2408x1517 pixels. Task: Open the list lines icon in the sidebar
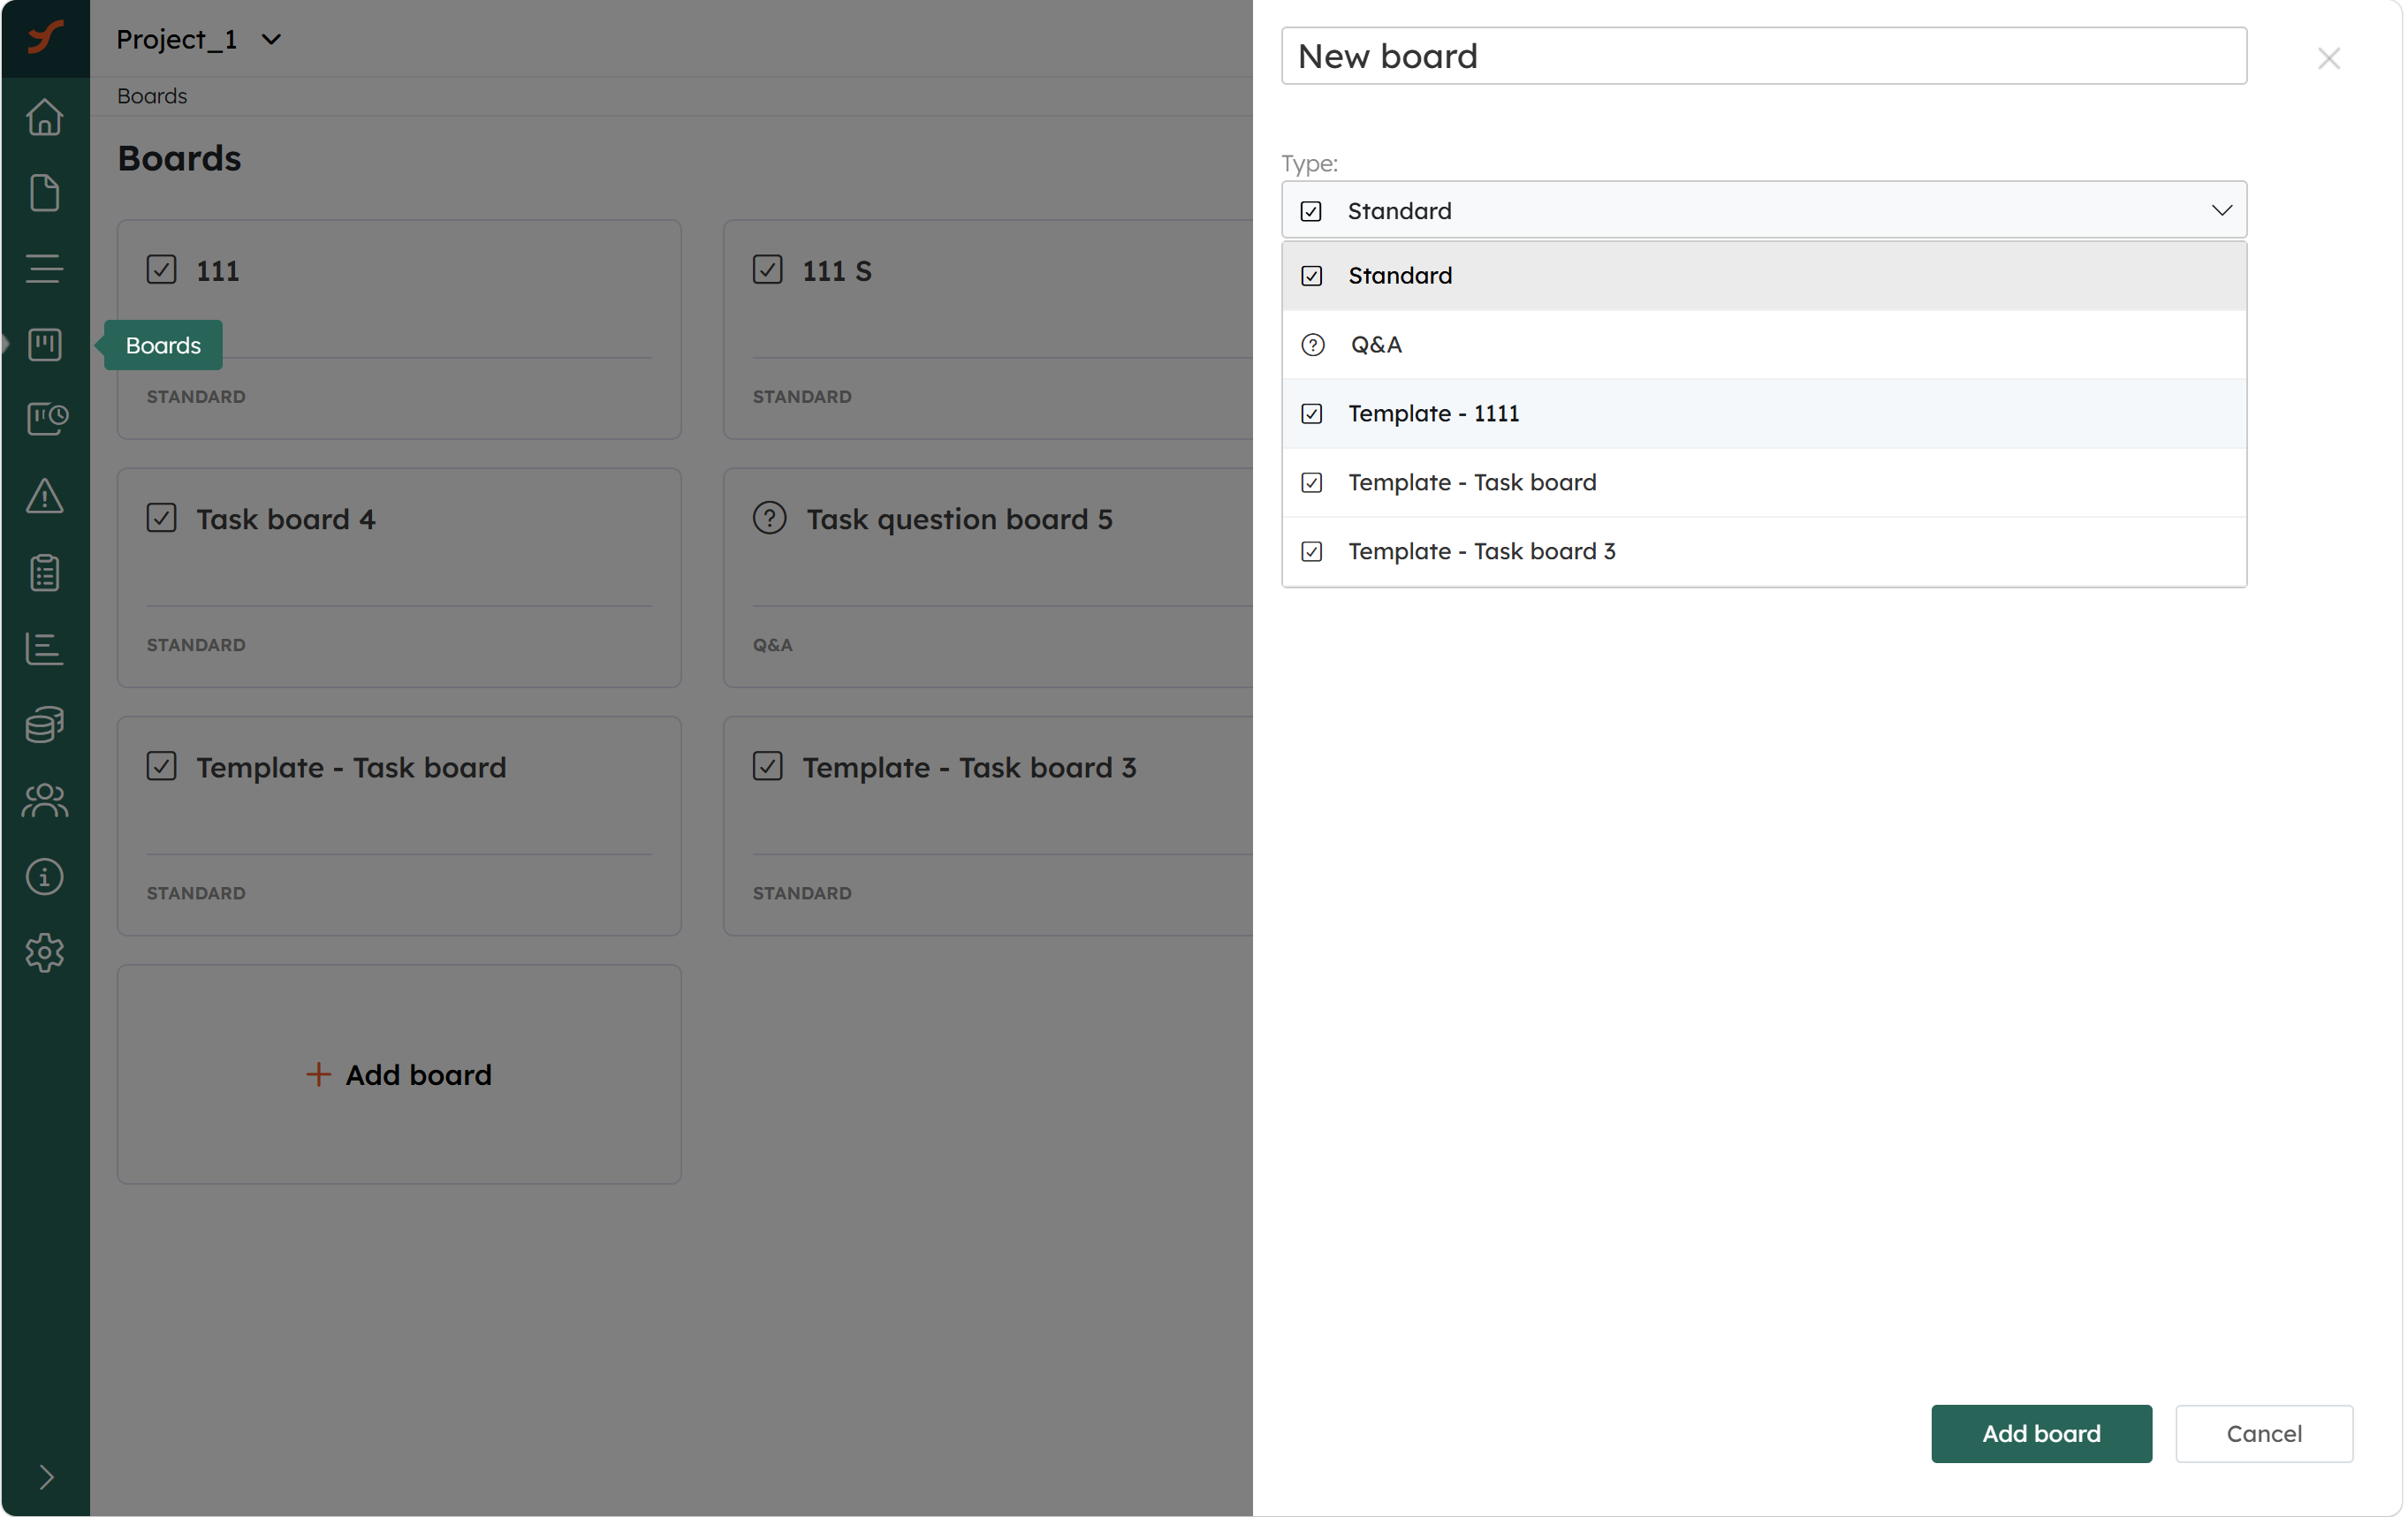tap(45, 268)
